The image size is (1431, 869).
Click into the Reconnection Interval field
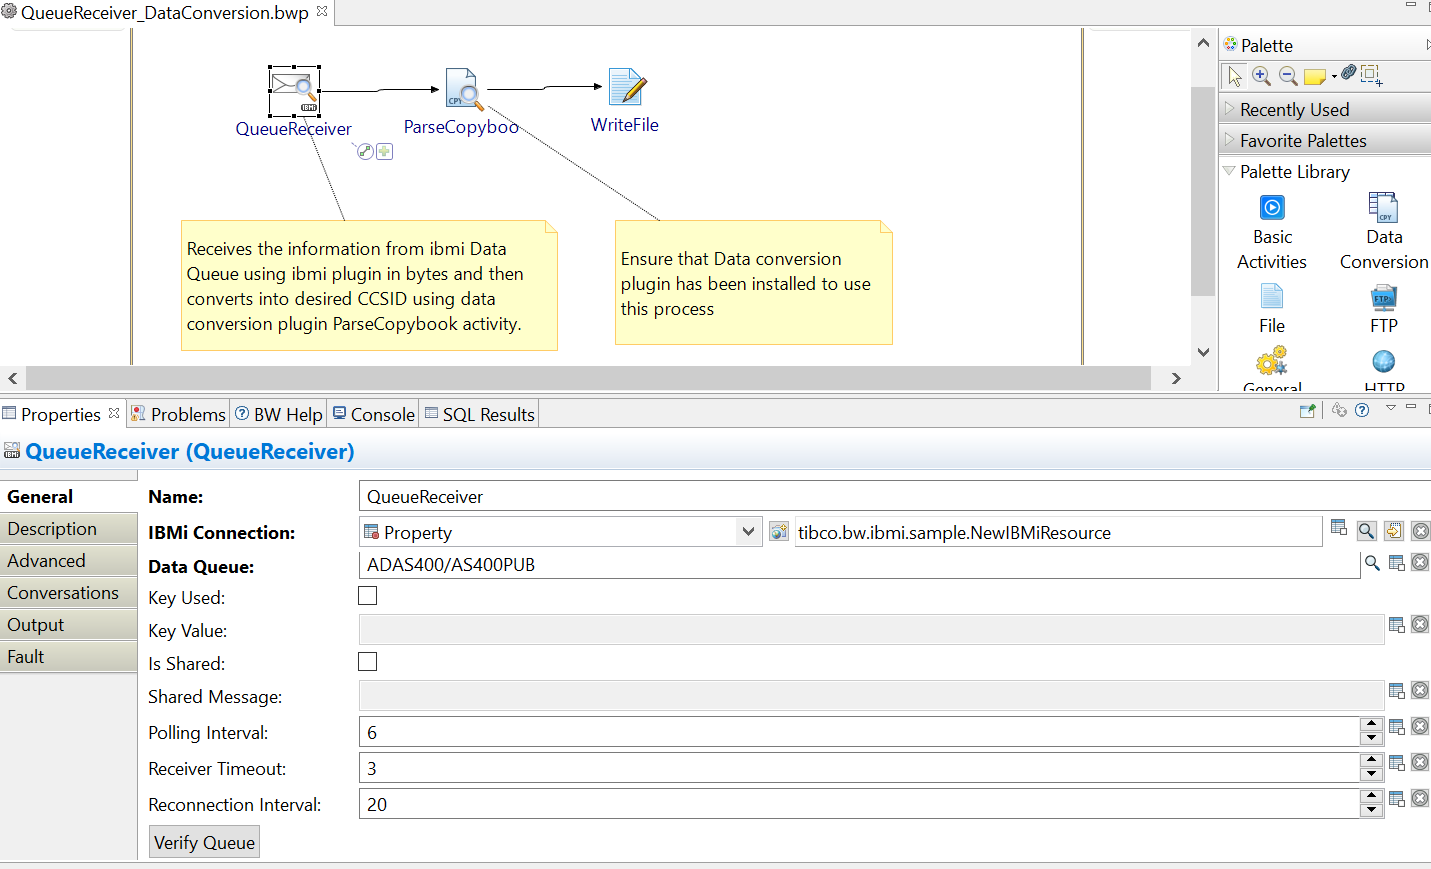[x=860, y=804]
